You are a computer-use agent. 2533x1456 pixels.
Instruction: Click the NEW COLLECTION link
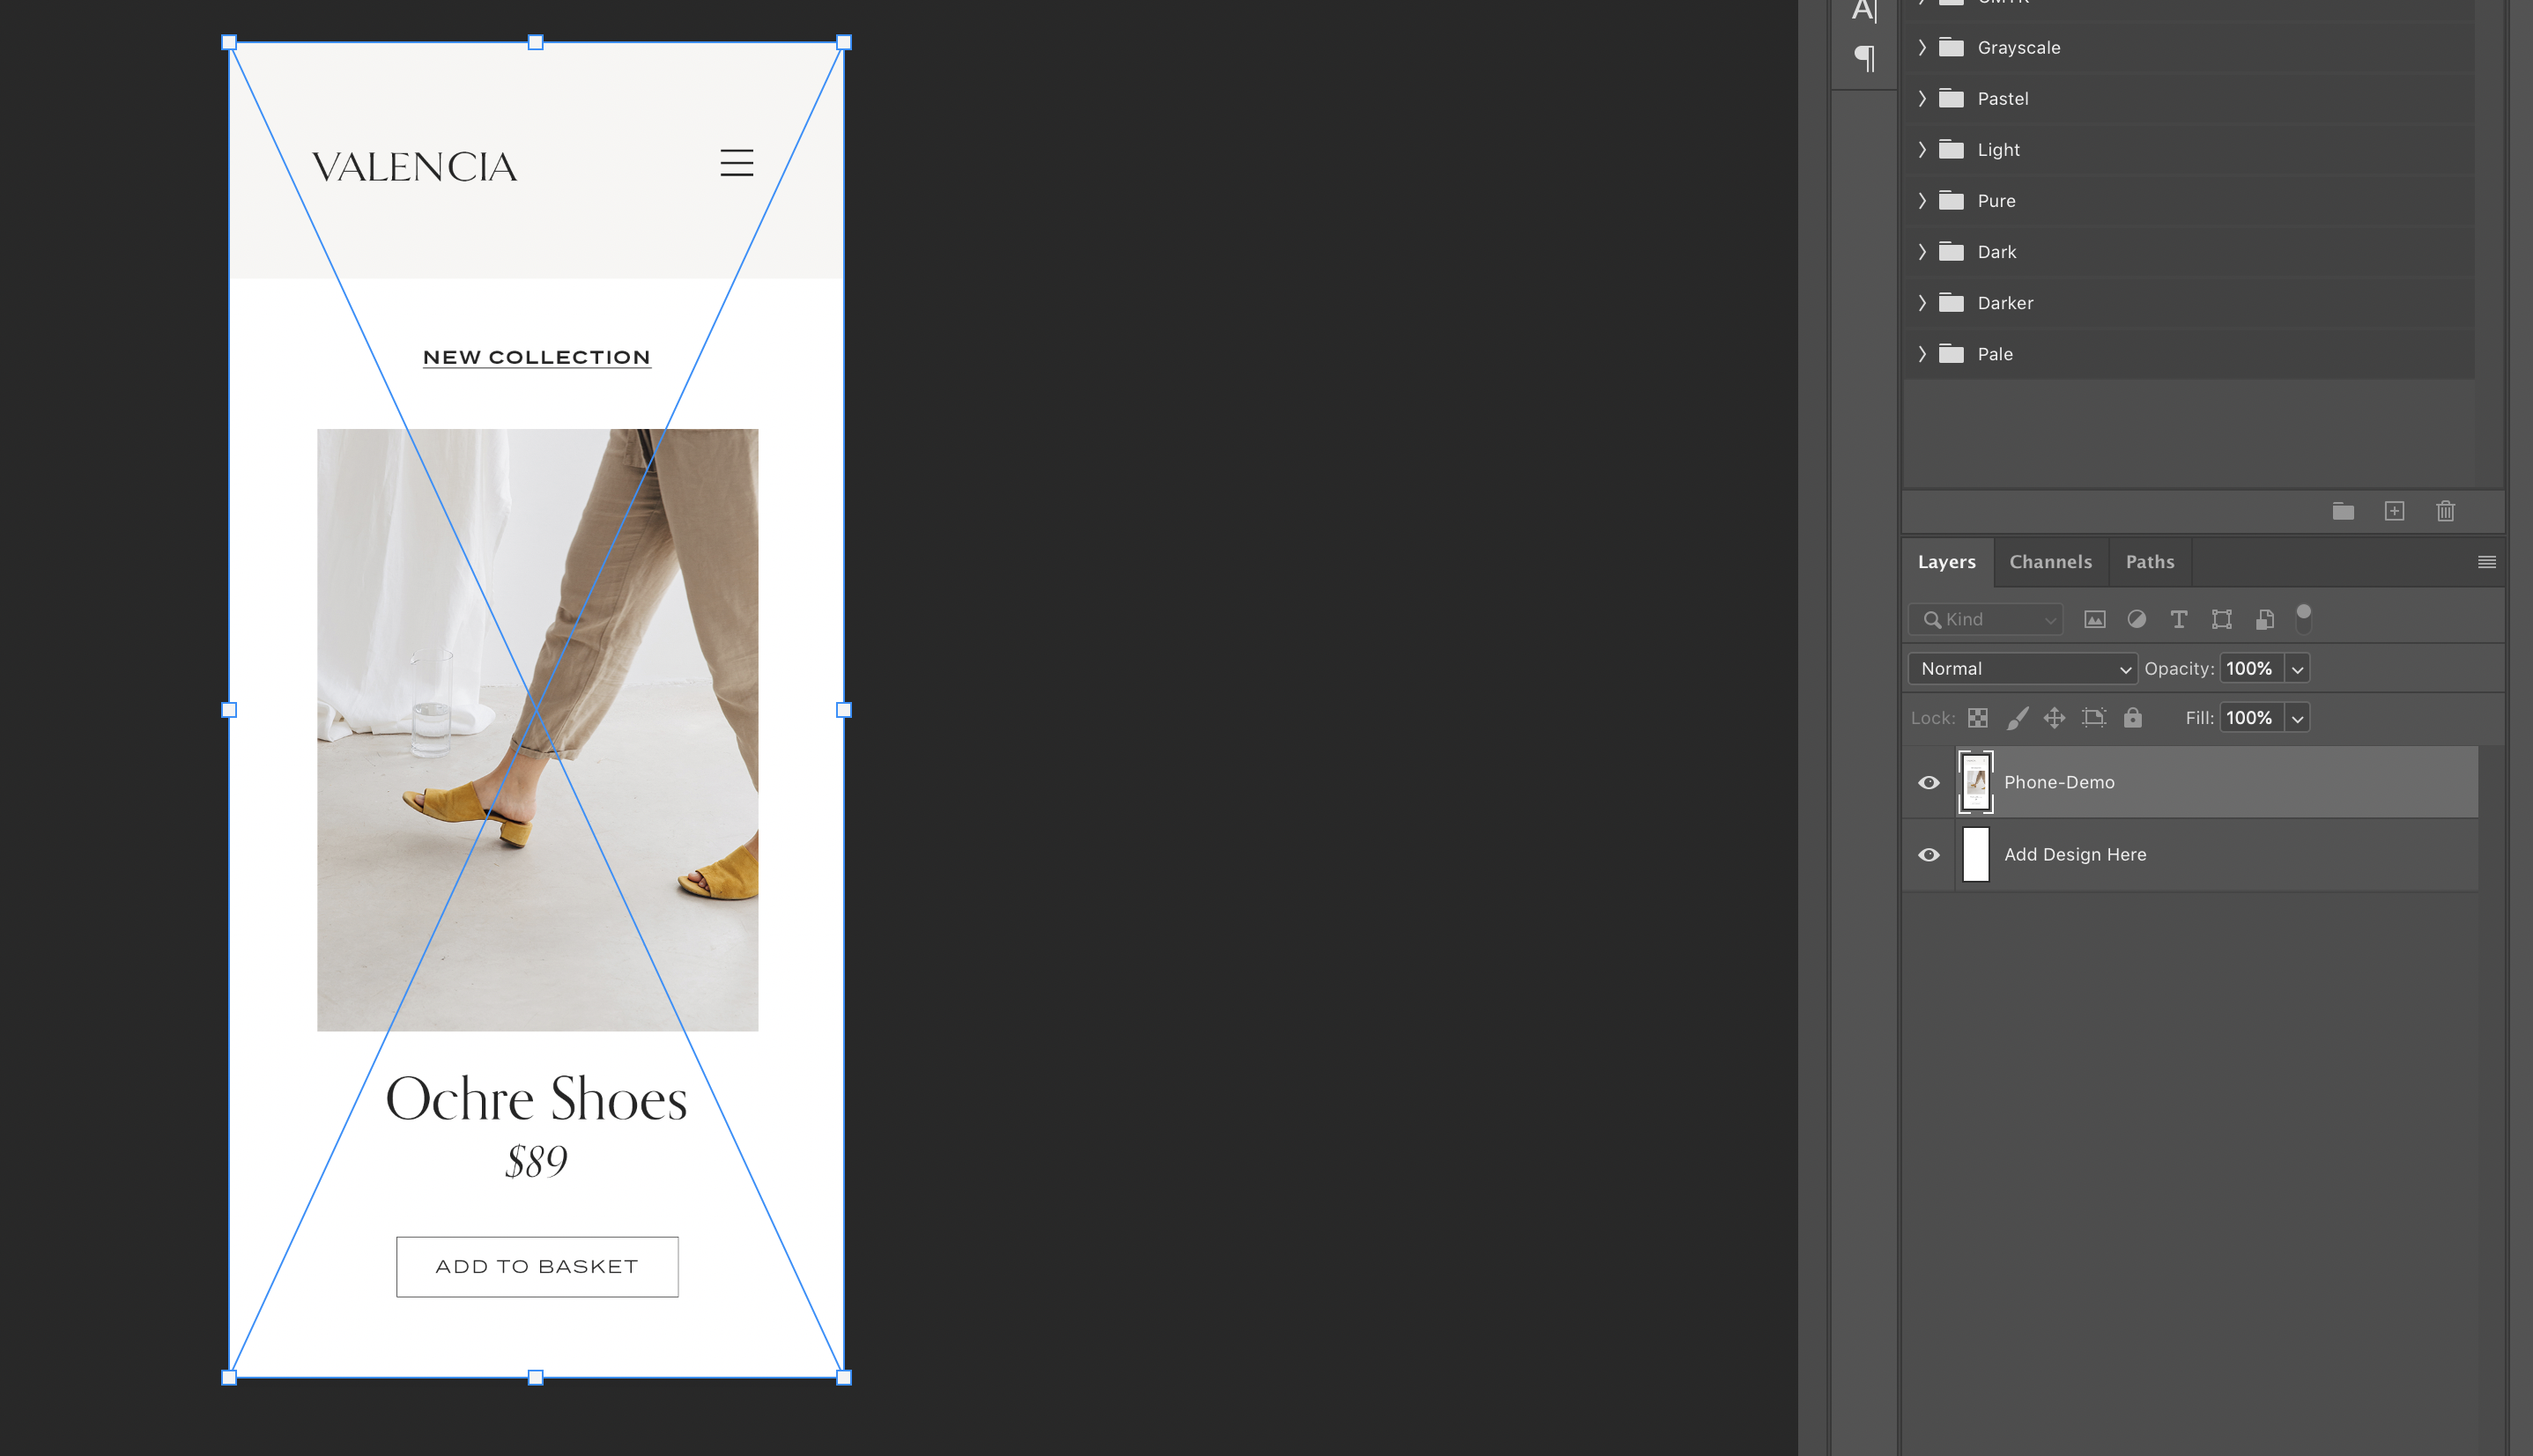[537, 357]
